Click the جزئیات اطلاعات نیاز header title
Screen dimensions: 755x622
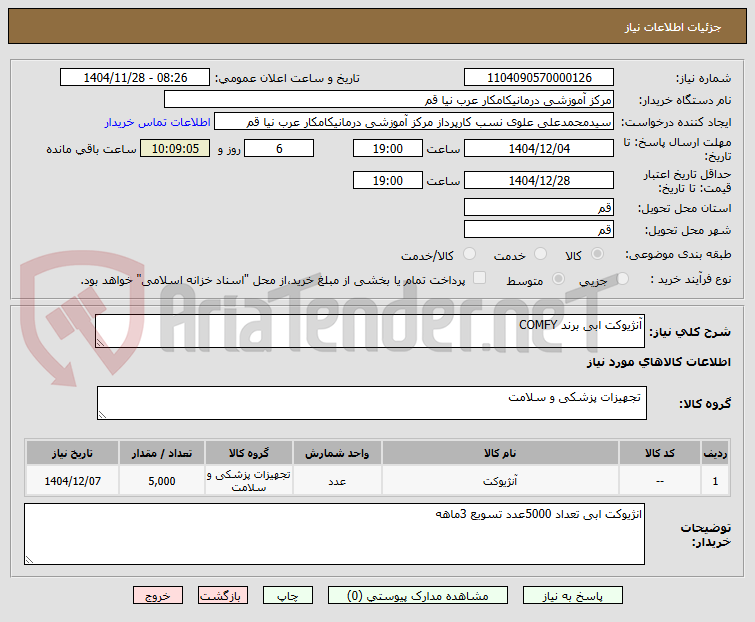pos(673,27)
